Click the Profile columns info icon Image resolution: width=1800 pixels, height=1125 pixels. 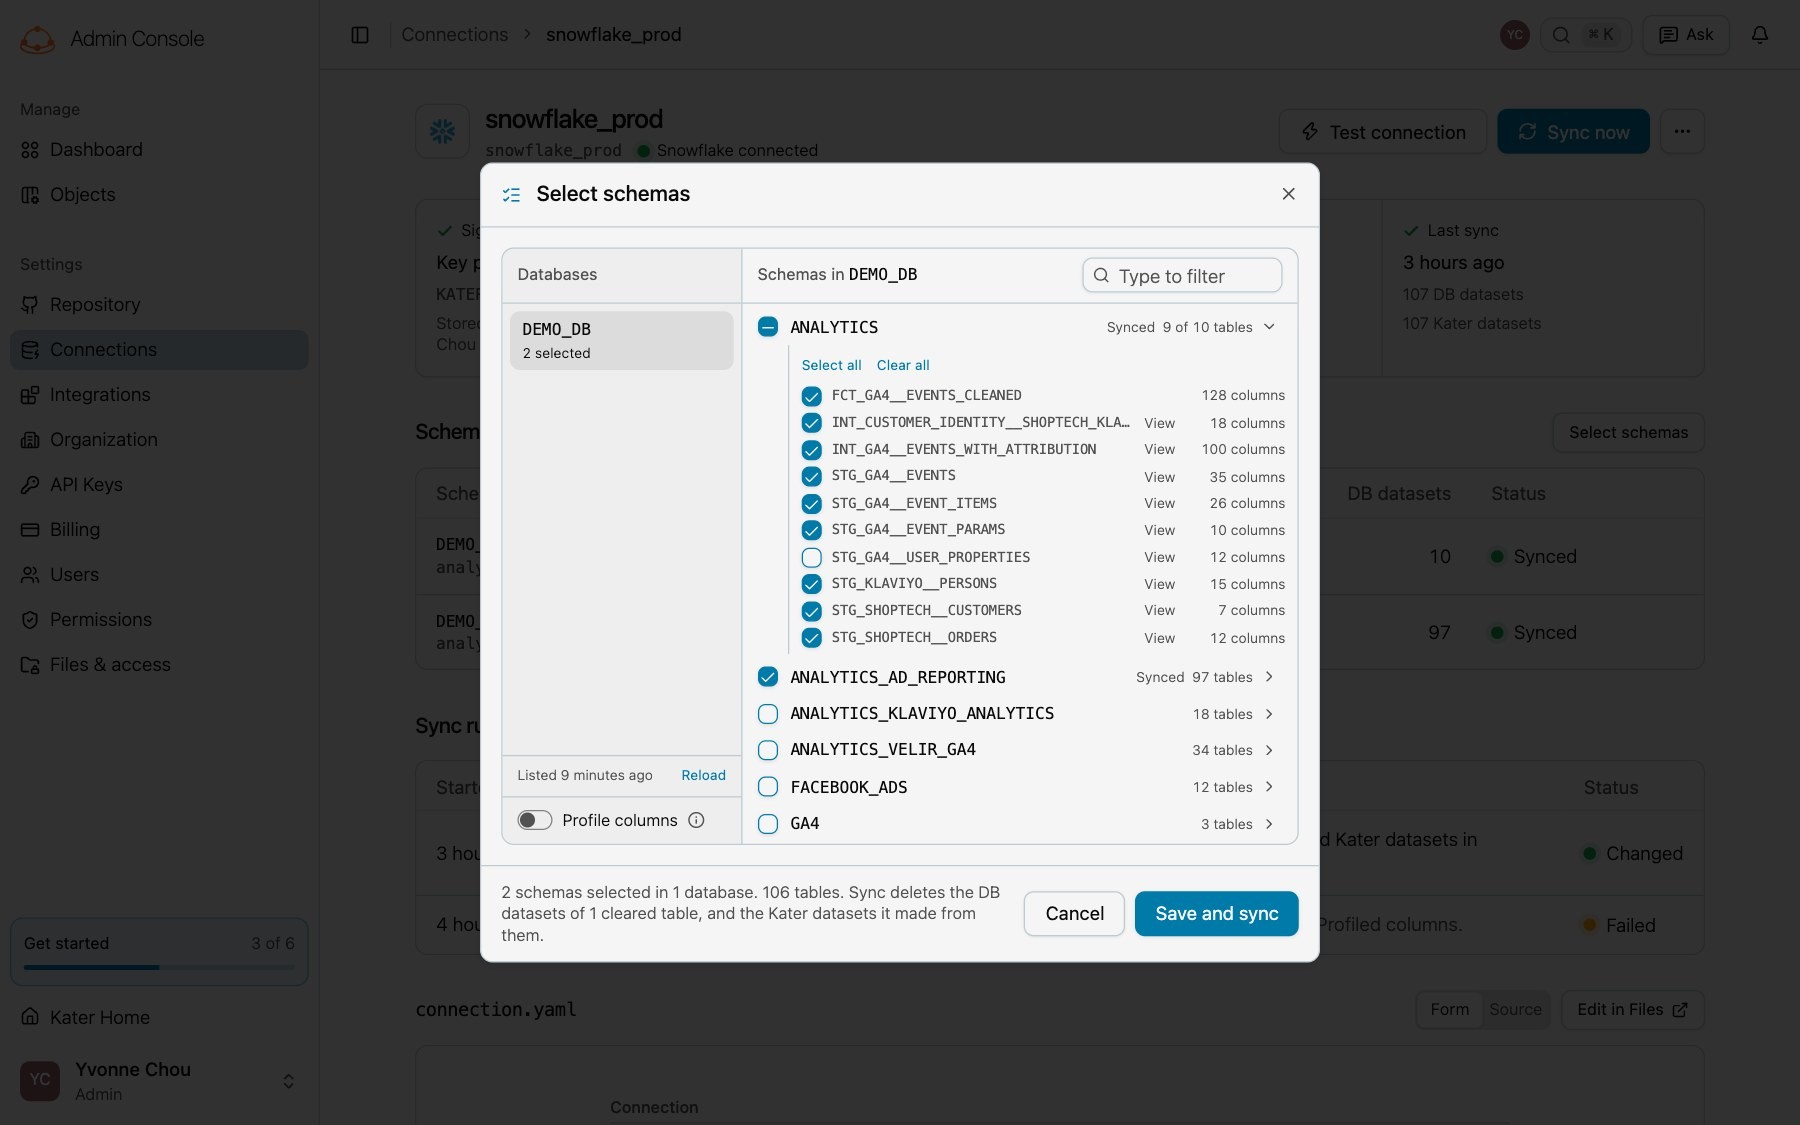click(x=696, y=820)
